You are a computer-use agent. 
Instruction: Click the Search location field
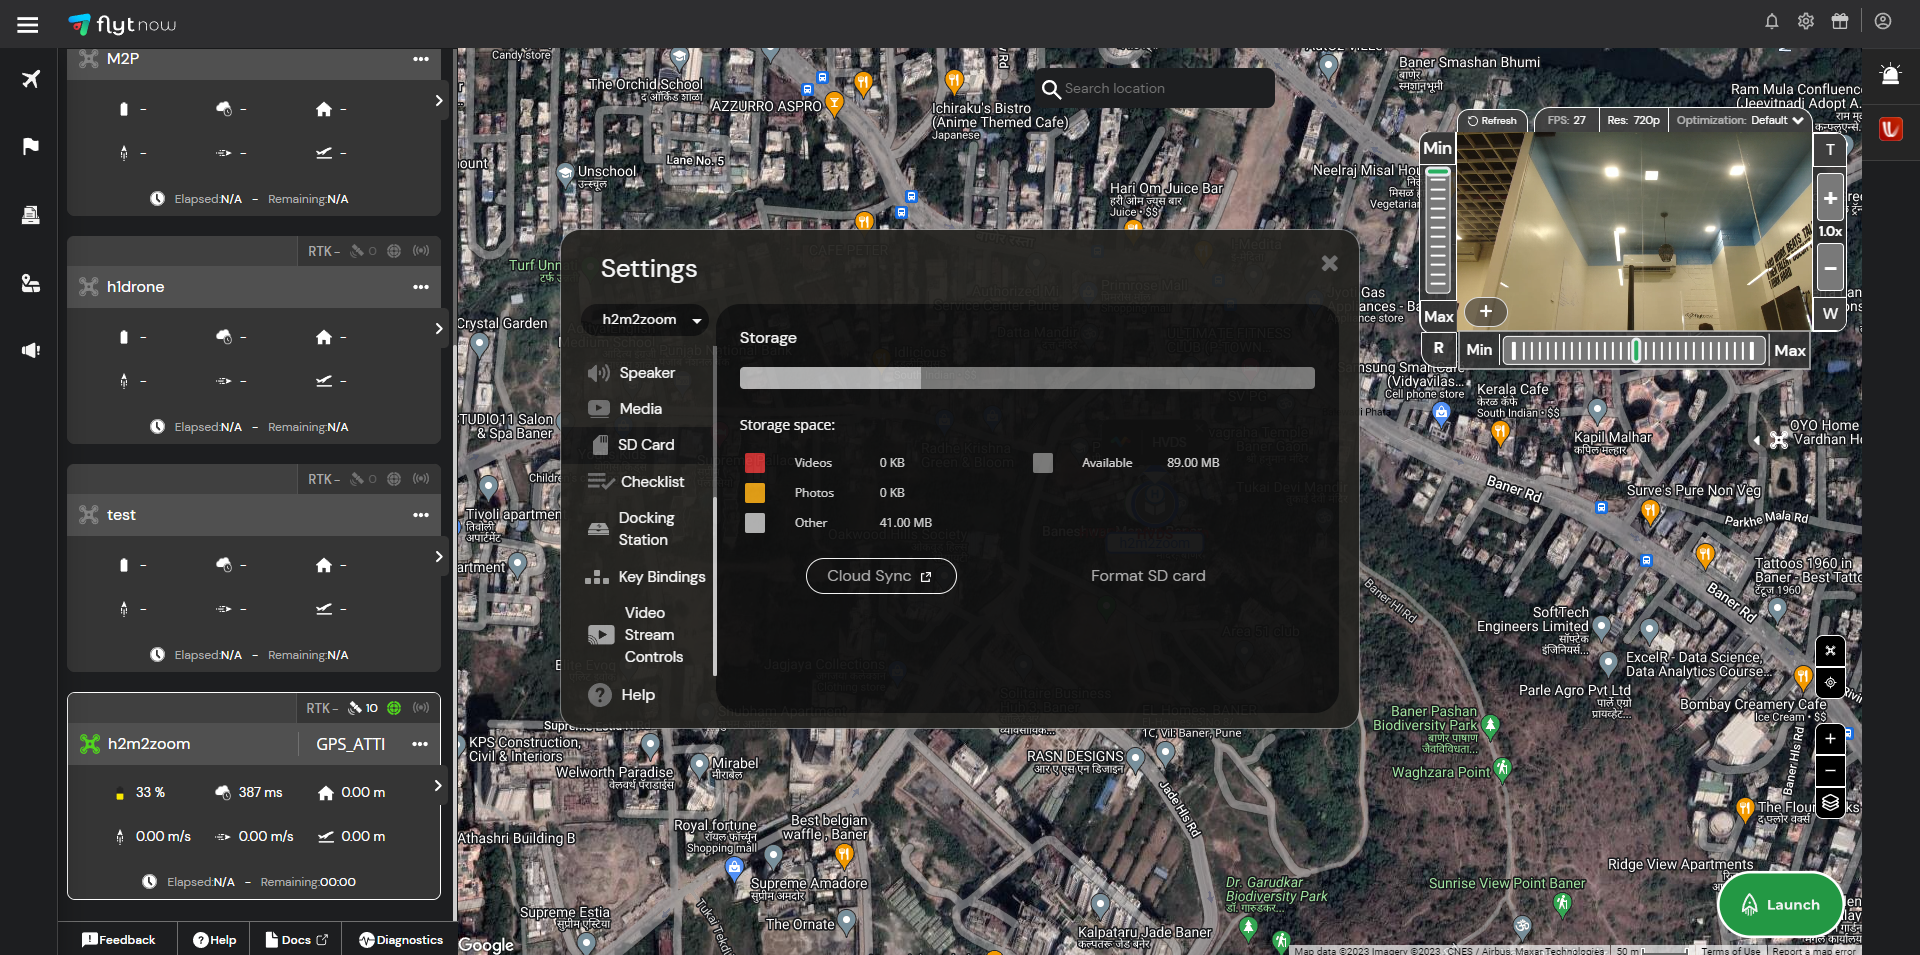[1160, 89]
